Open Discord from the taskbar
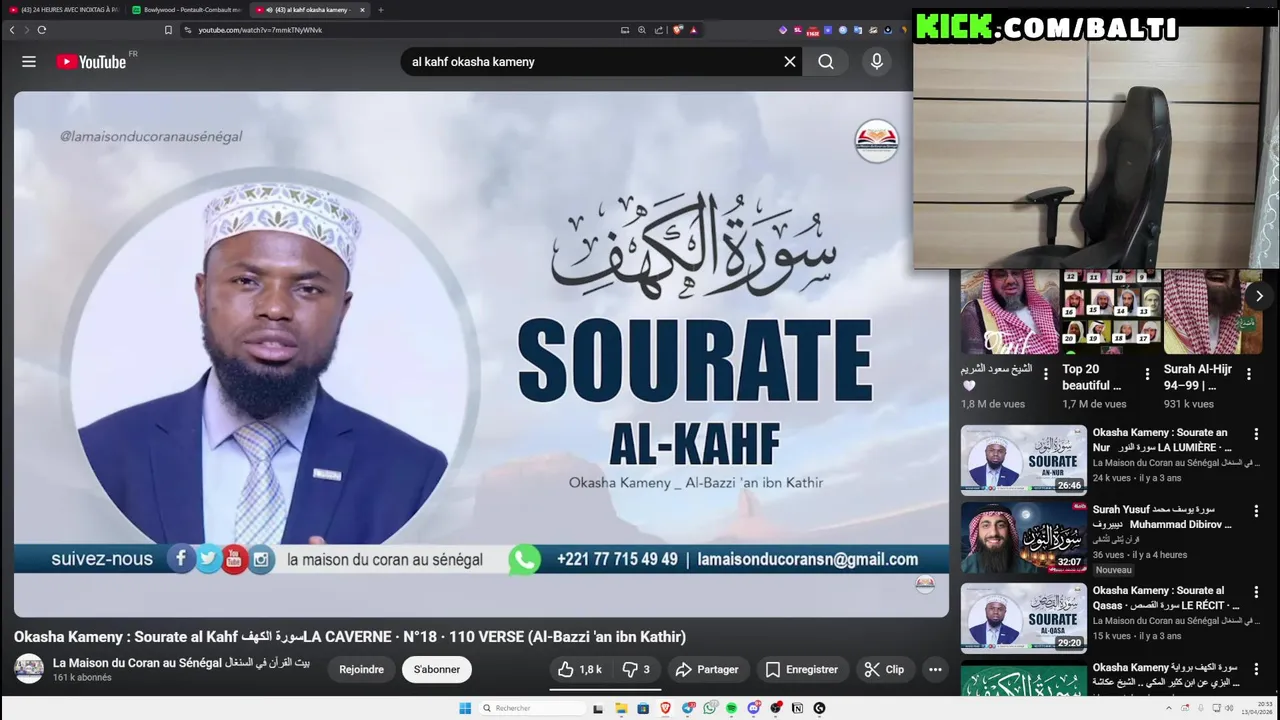Screen dimensions: 1280x720 (x=754, y=708)
